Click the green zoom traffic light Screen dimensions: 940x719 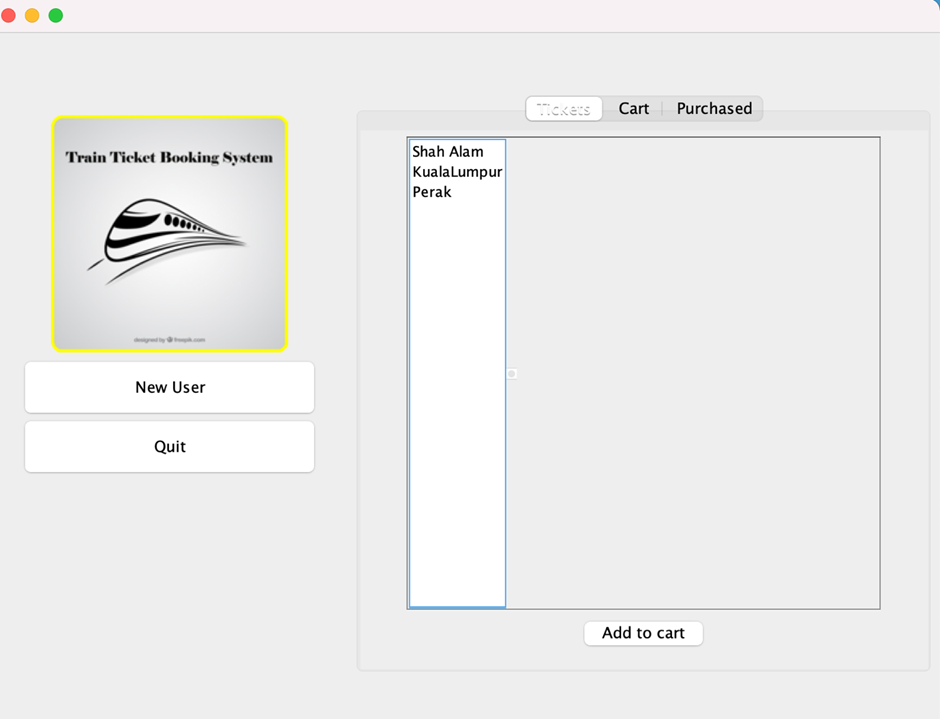pyautogui.click(x=56, y=16)
